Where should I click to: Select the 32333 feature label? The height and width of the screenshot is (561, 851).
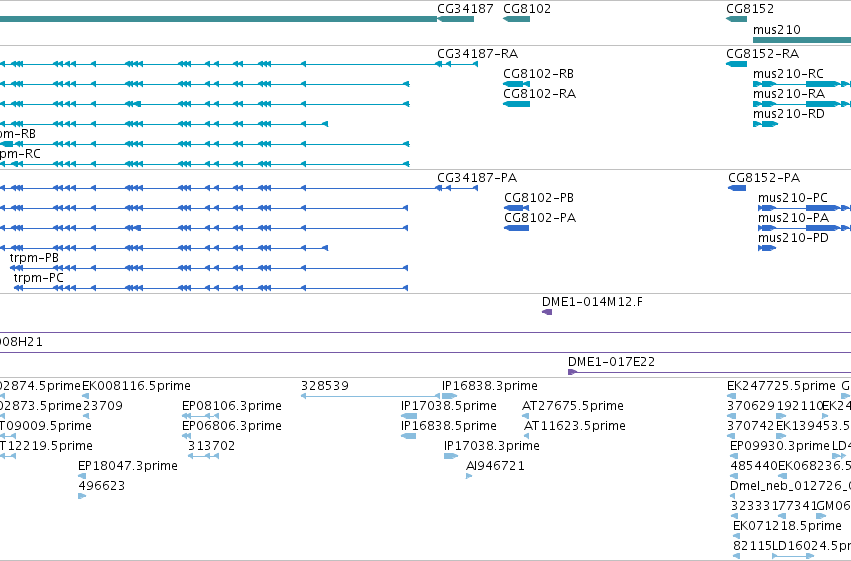click(x=751, y=506)
